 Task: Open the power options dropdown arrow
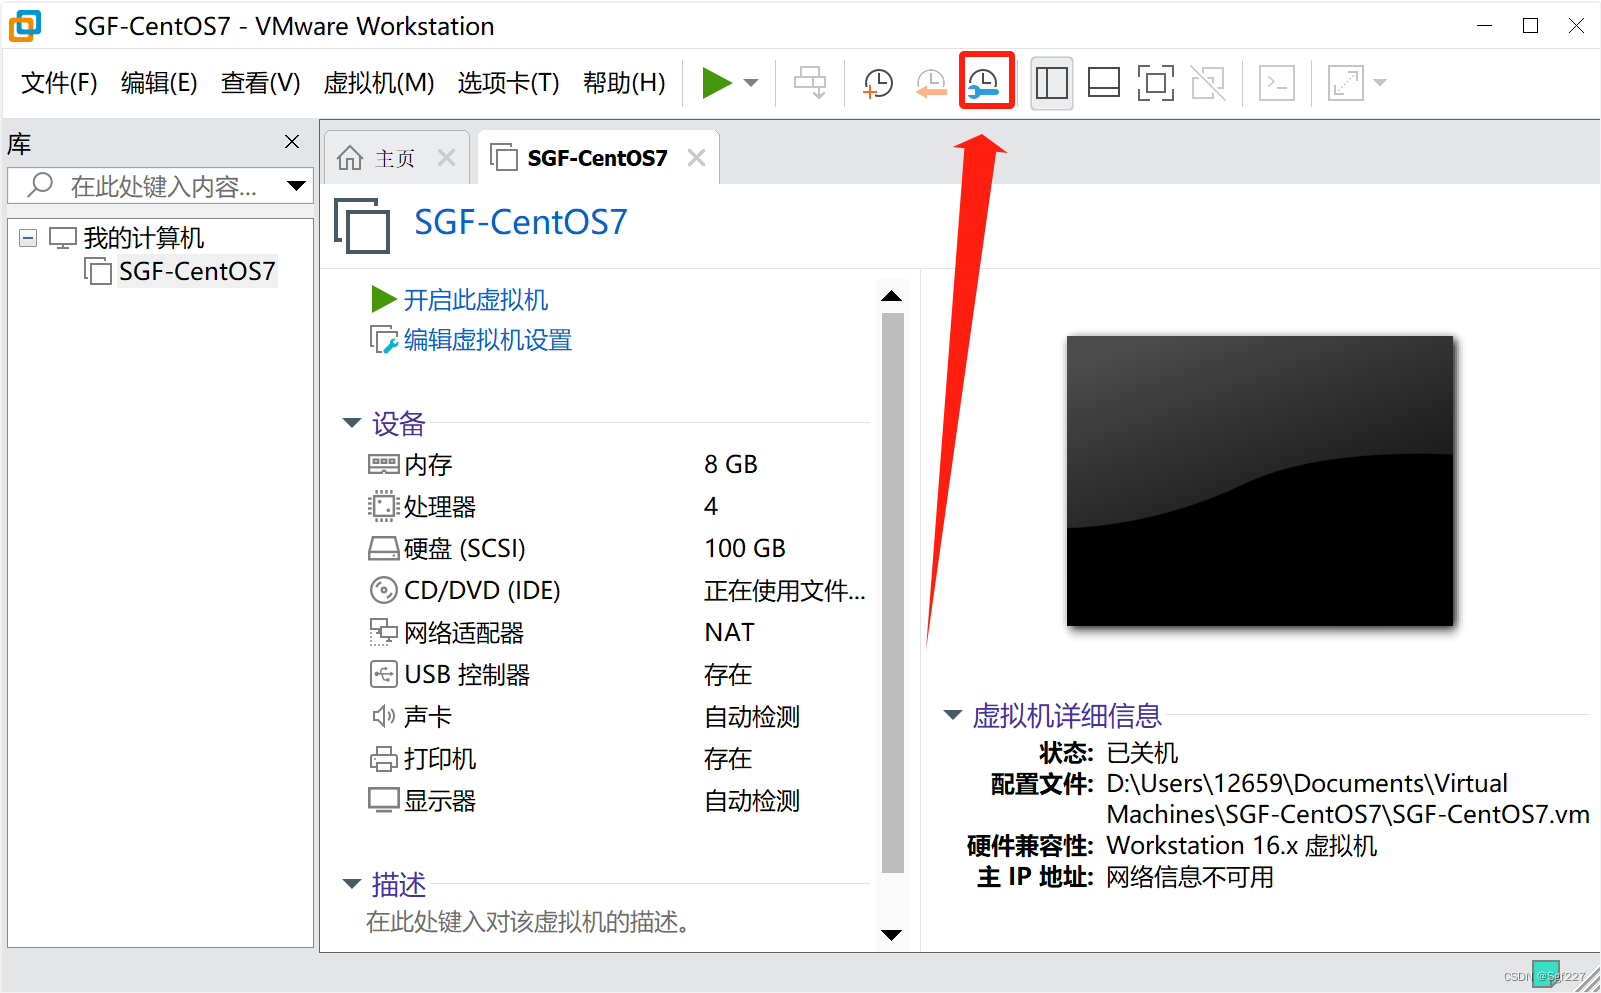(x=752, y=83)
